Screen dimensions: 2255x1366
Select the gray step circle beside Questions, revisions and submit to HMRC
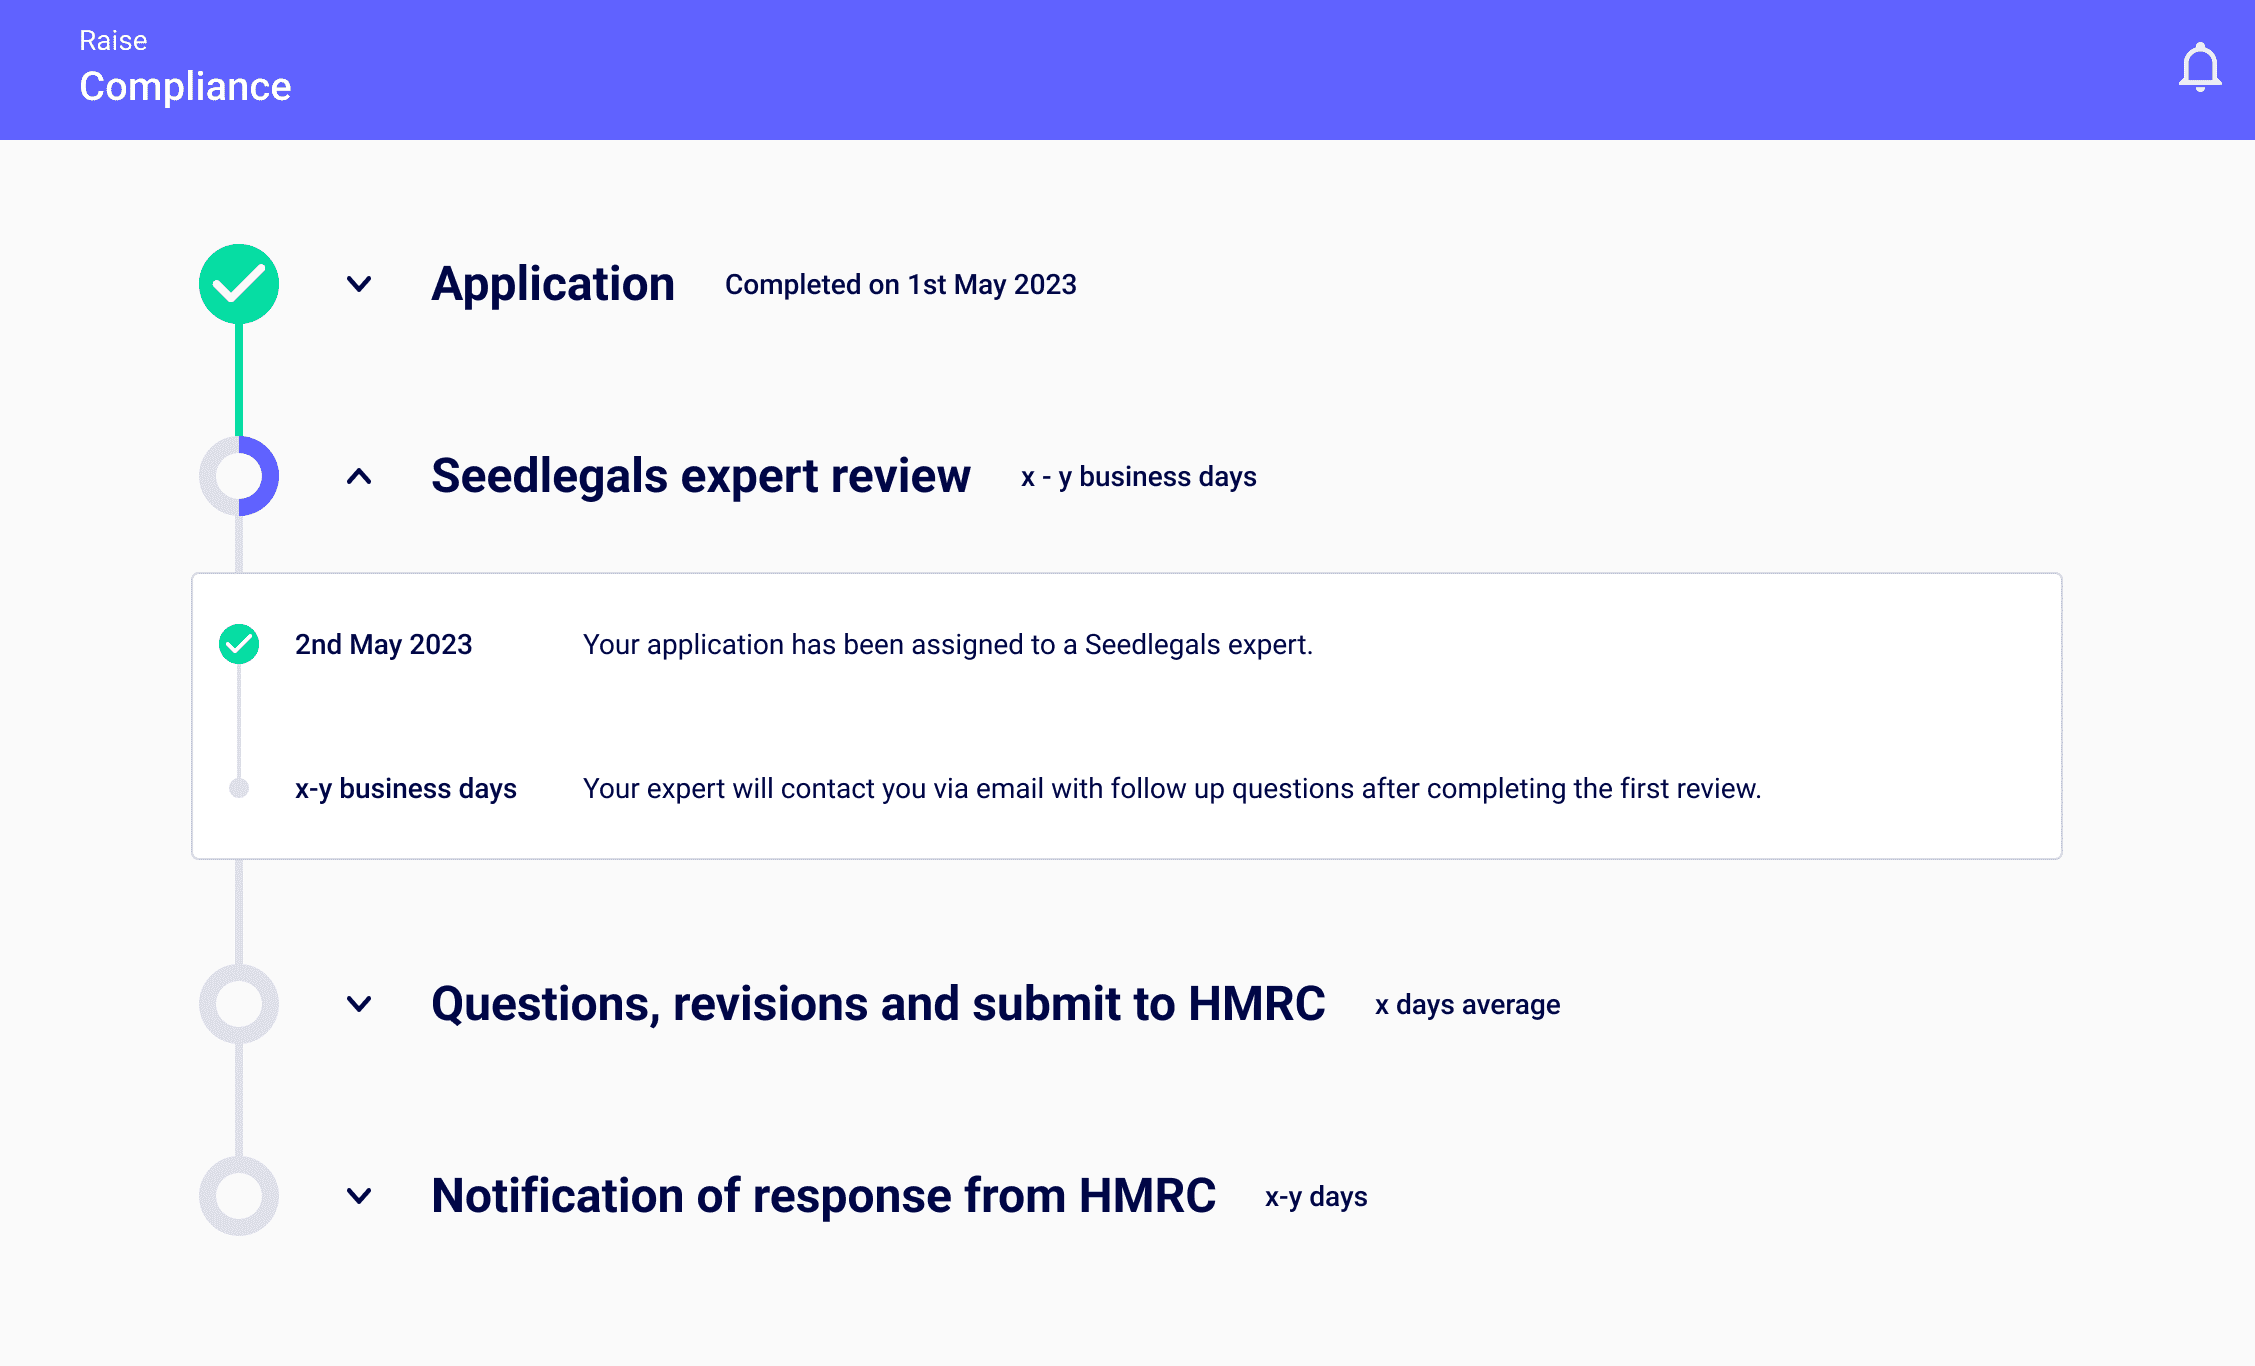[239, 1003]
